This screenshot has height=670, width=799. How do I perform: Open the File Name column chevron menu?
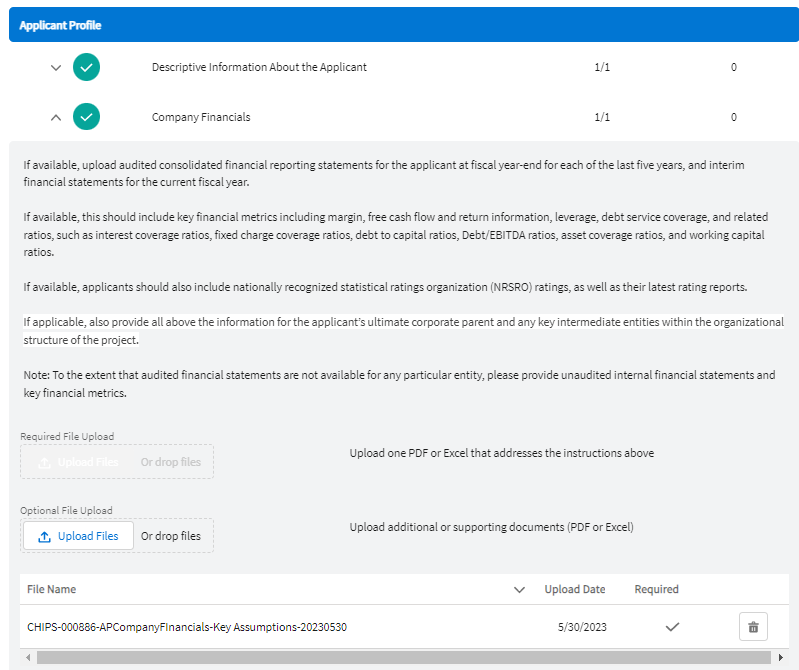519,590
